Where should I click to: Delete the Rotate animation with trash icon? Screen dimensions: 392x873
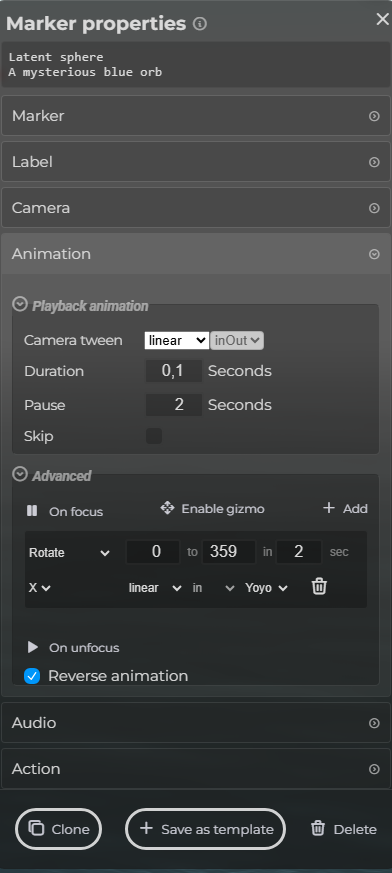(x=319, y=586)
